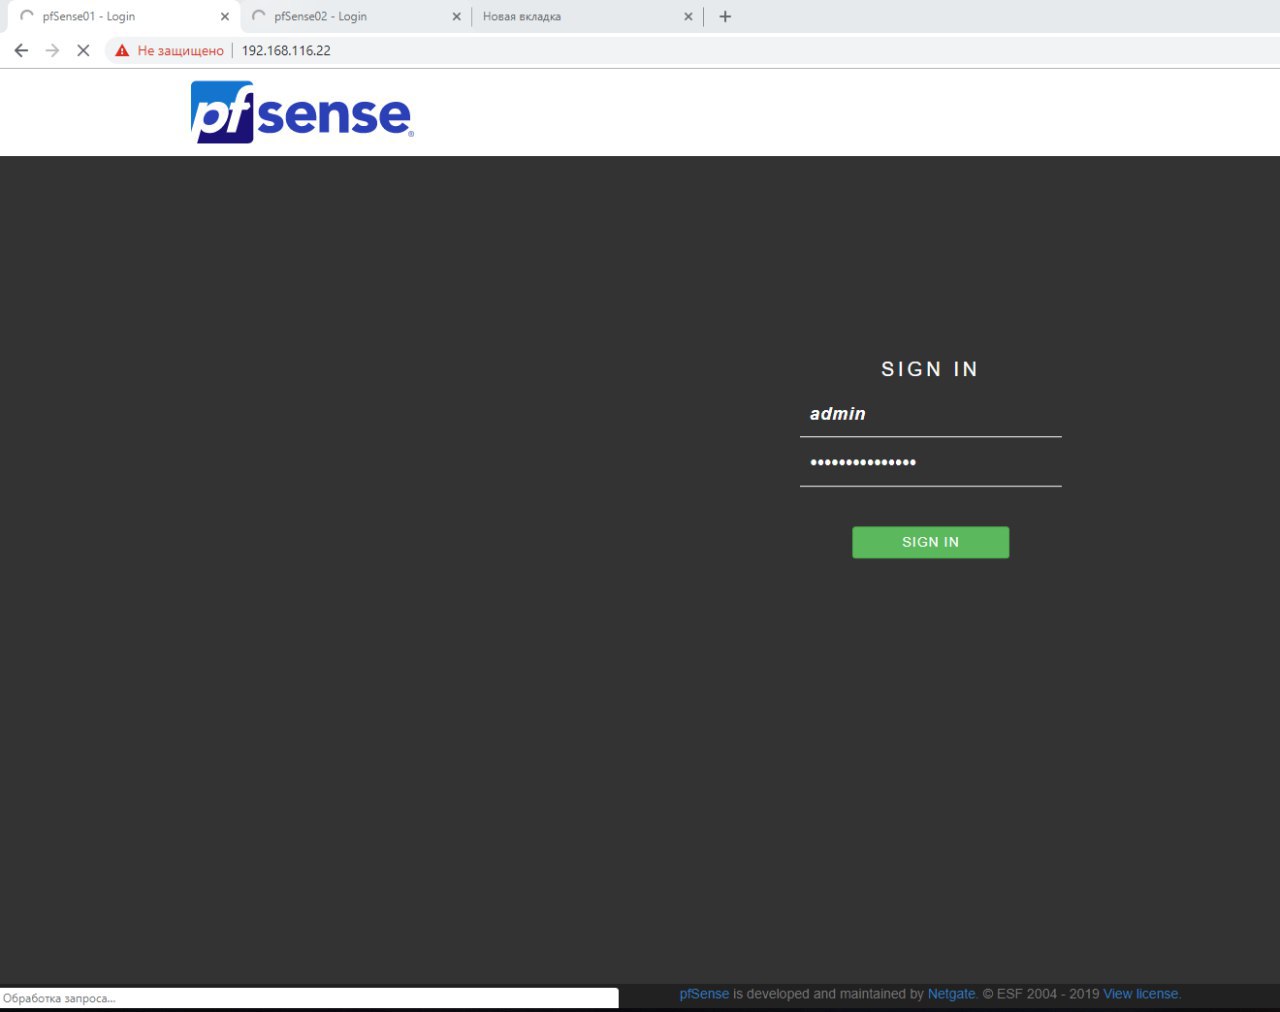Viewport: 1280px width, 1012px height.
Task: Open the View license link
Action: (1141, 994)
